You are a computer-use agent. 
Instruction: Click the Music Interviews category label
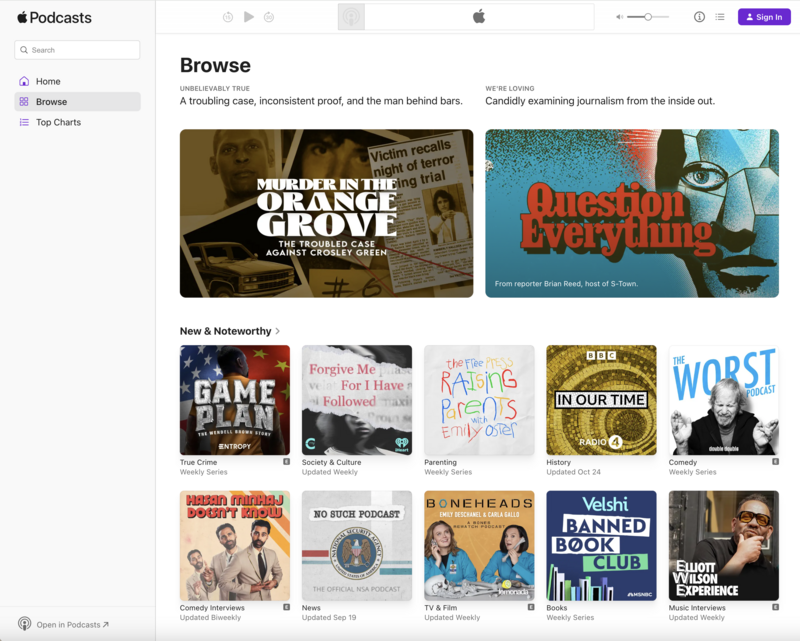pyautogui.click(x=697, y=608)
